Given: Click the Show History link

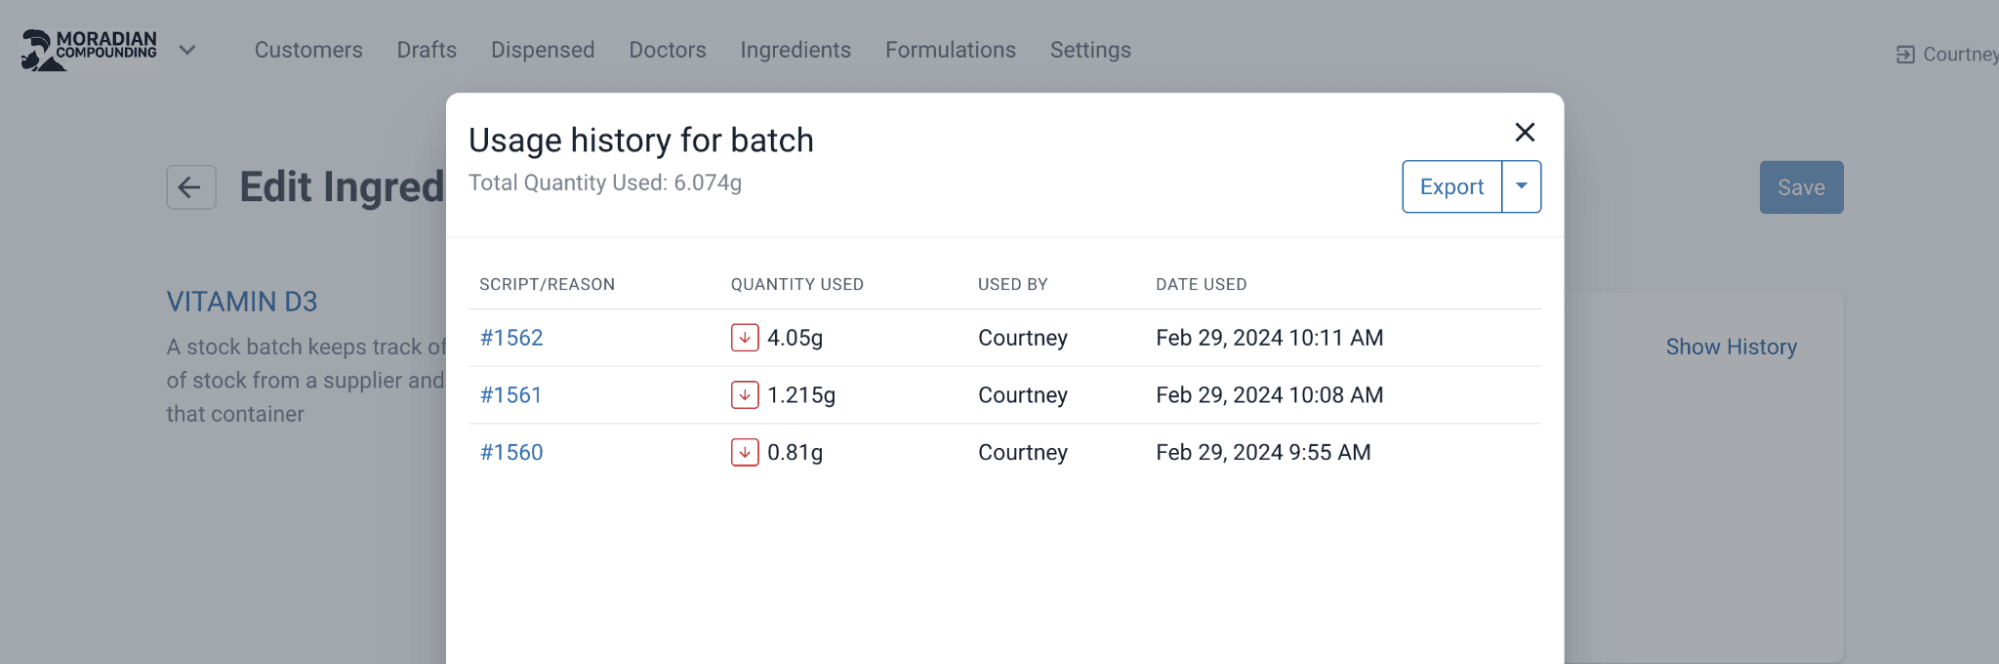Looking at the screenshot, I should tap(1731, 347).
